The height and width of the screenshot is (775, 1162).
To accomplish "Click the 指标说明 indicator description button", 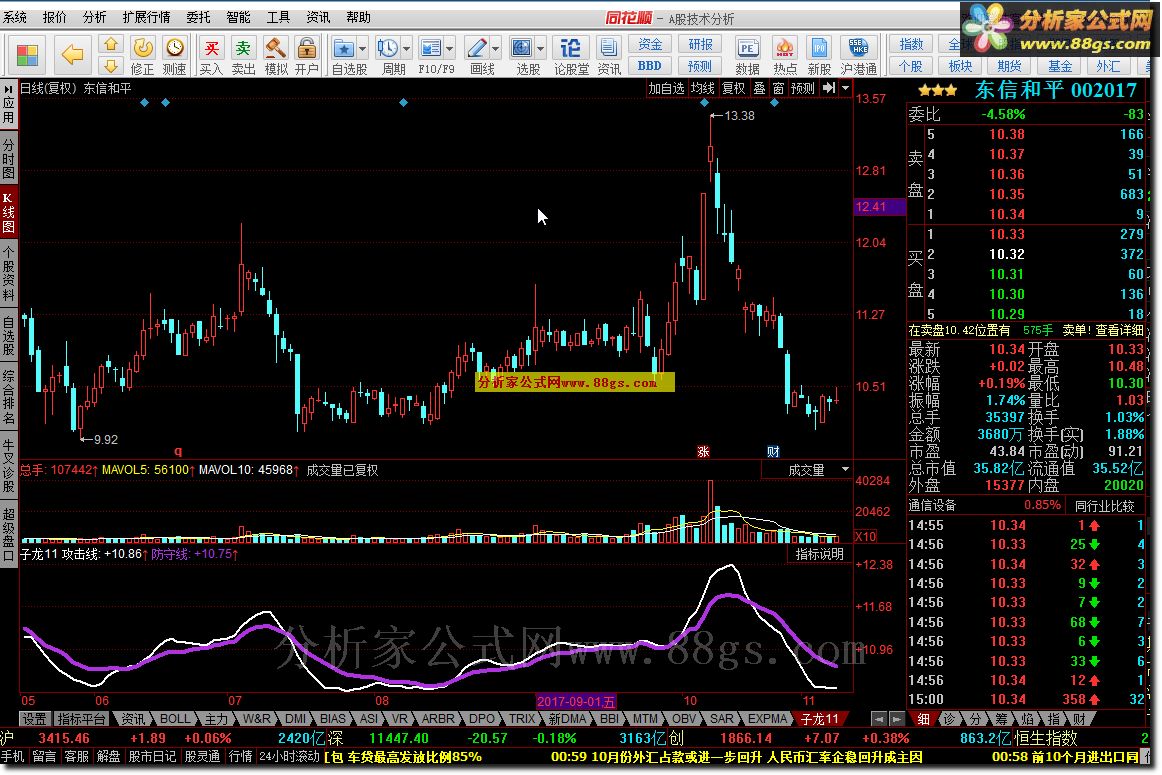I will click(x=819, y=553).
